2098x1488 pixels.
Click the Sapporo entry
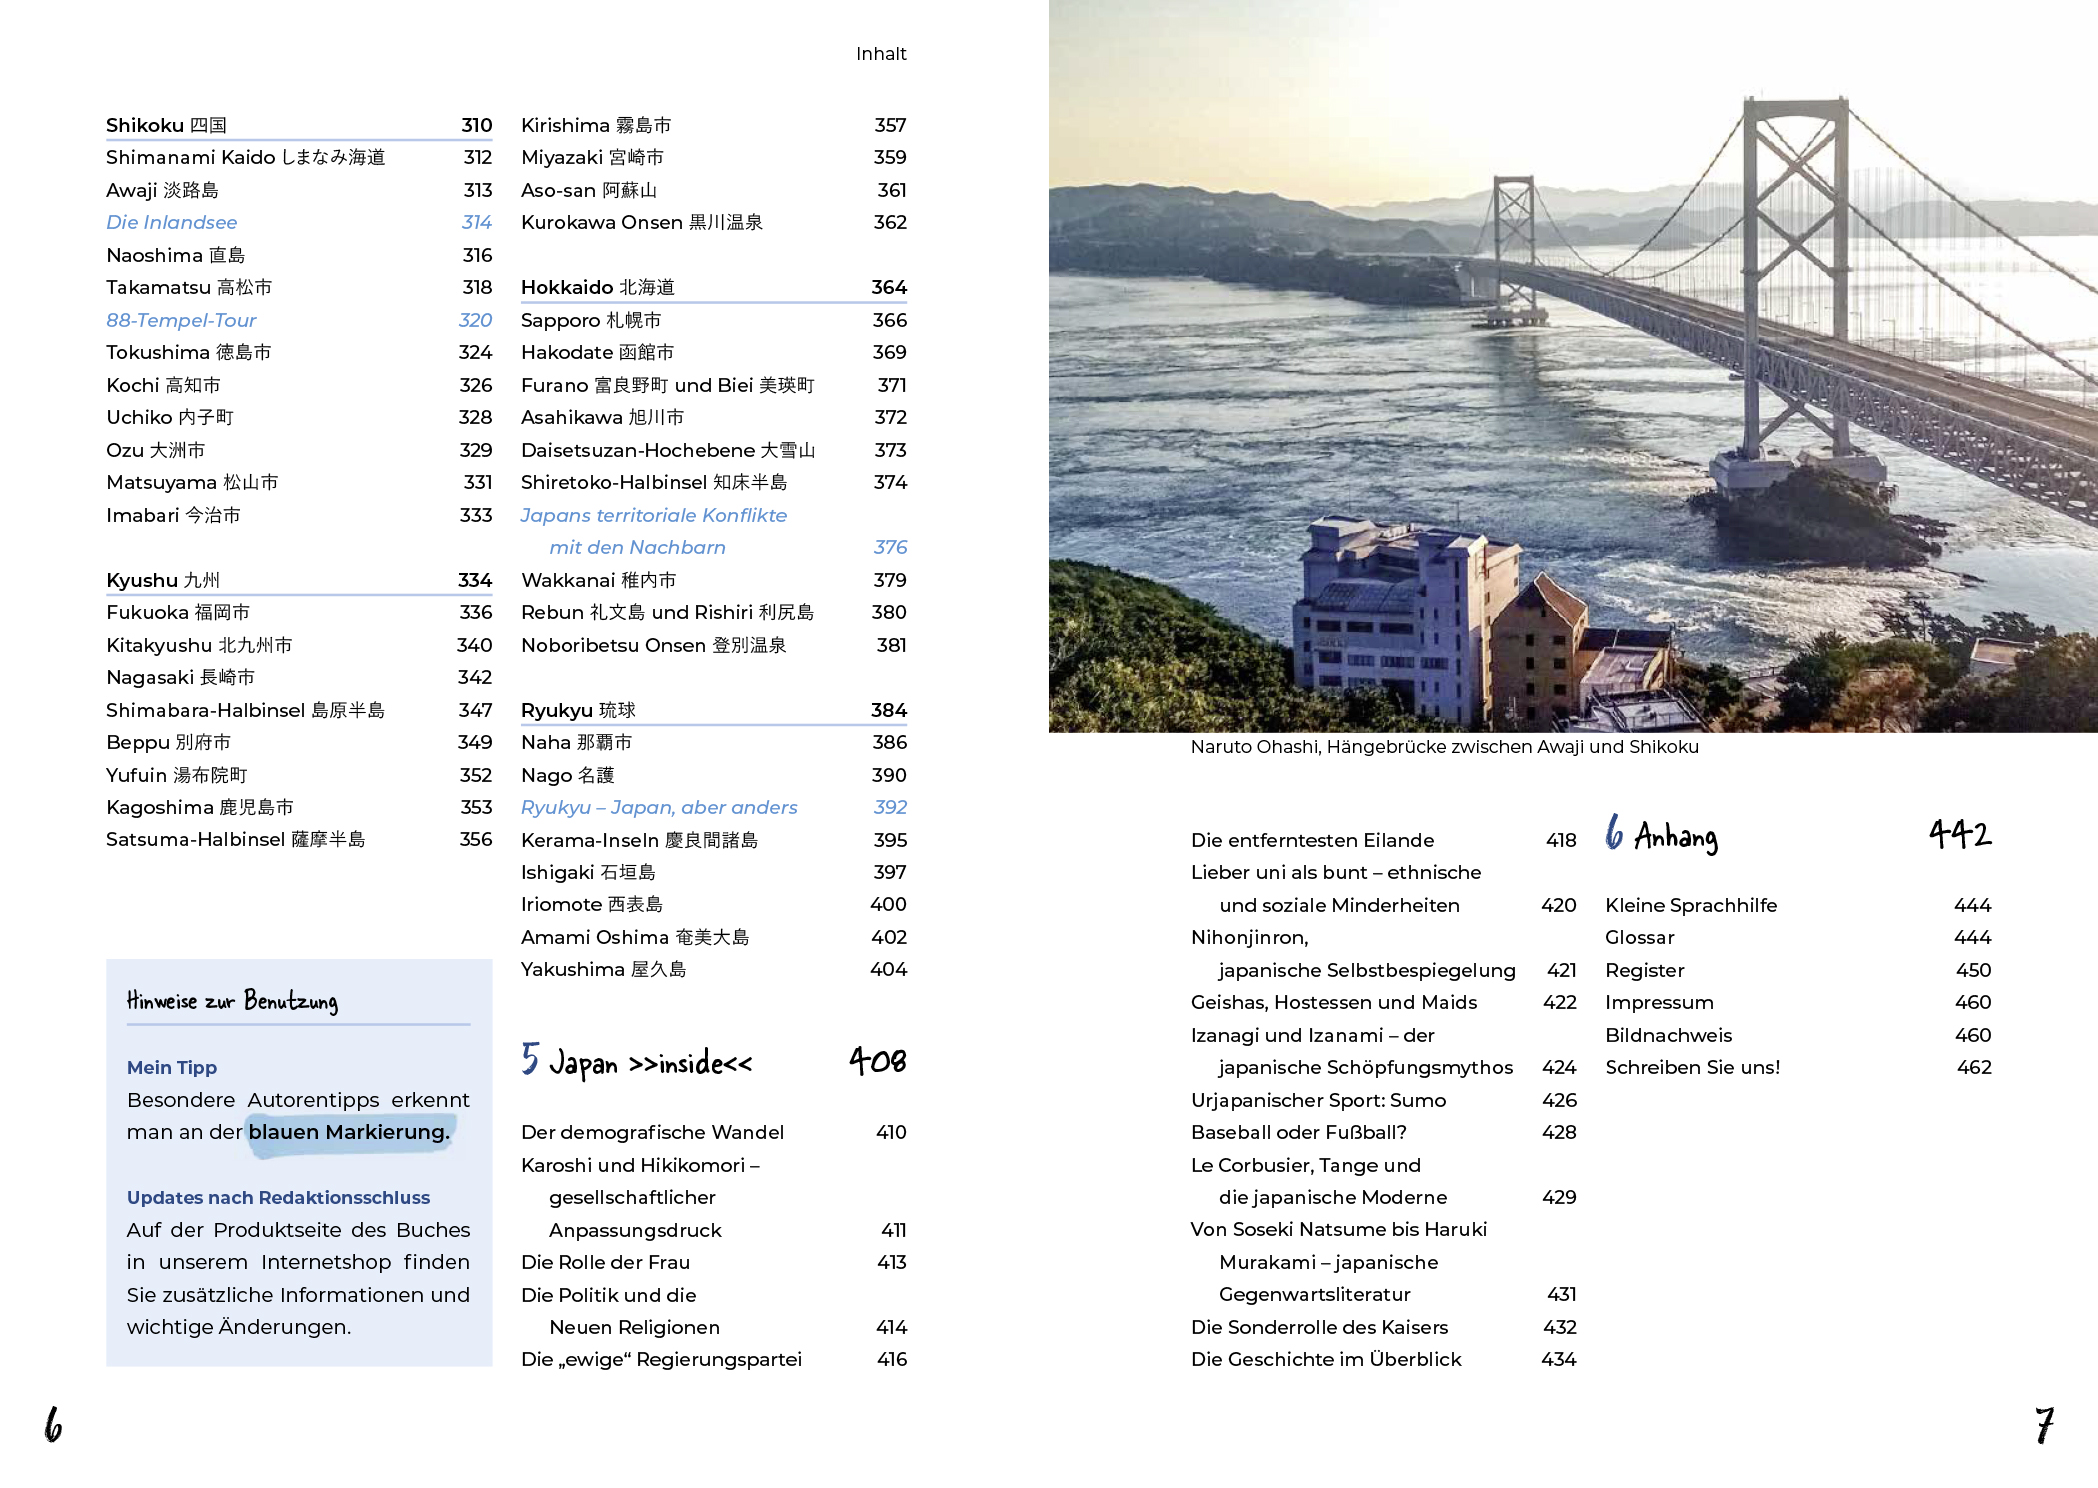[590, 320]
